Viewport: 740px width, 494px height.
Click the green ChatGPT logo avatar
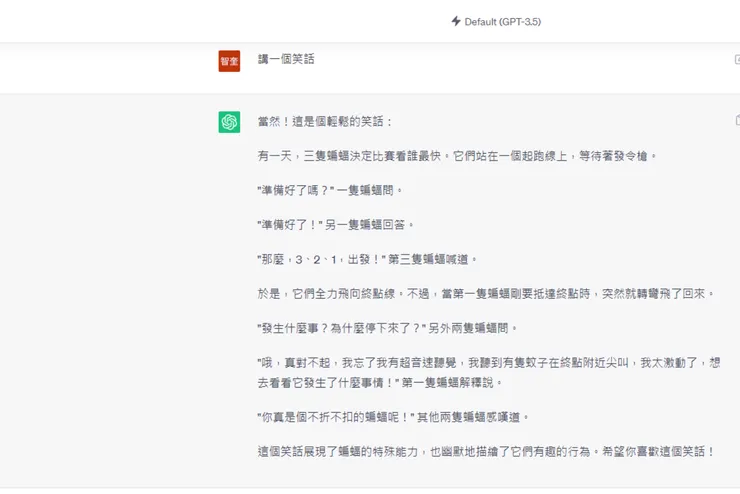click(229, 122)
